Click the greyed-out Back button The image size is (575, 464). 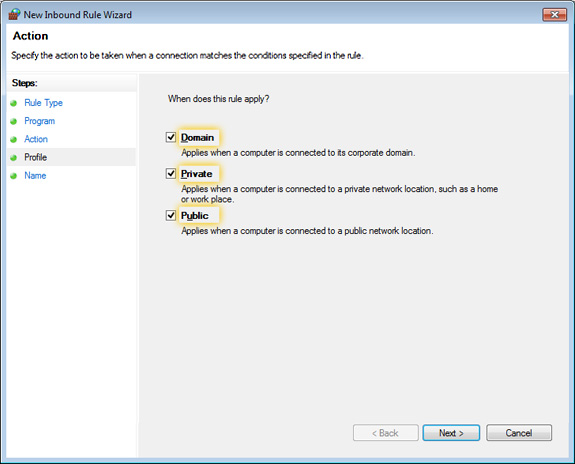click(x=385, y=433)
